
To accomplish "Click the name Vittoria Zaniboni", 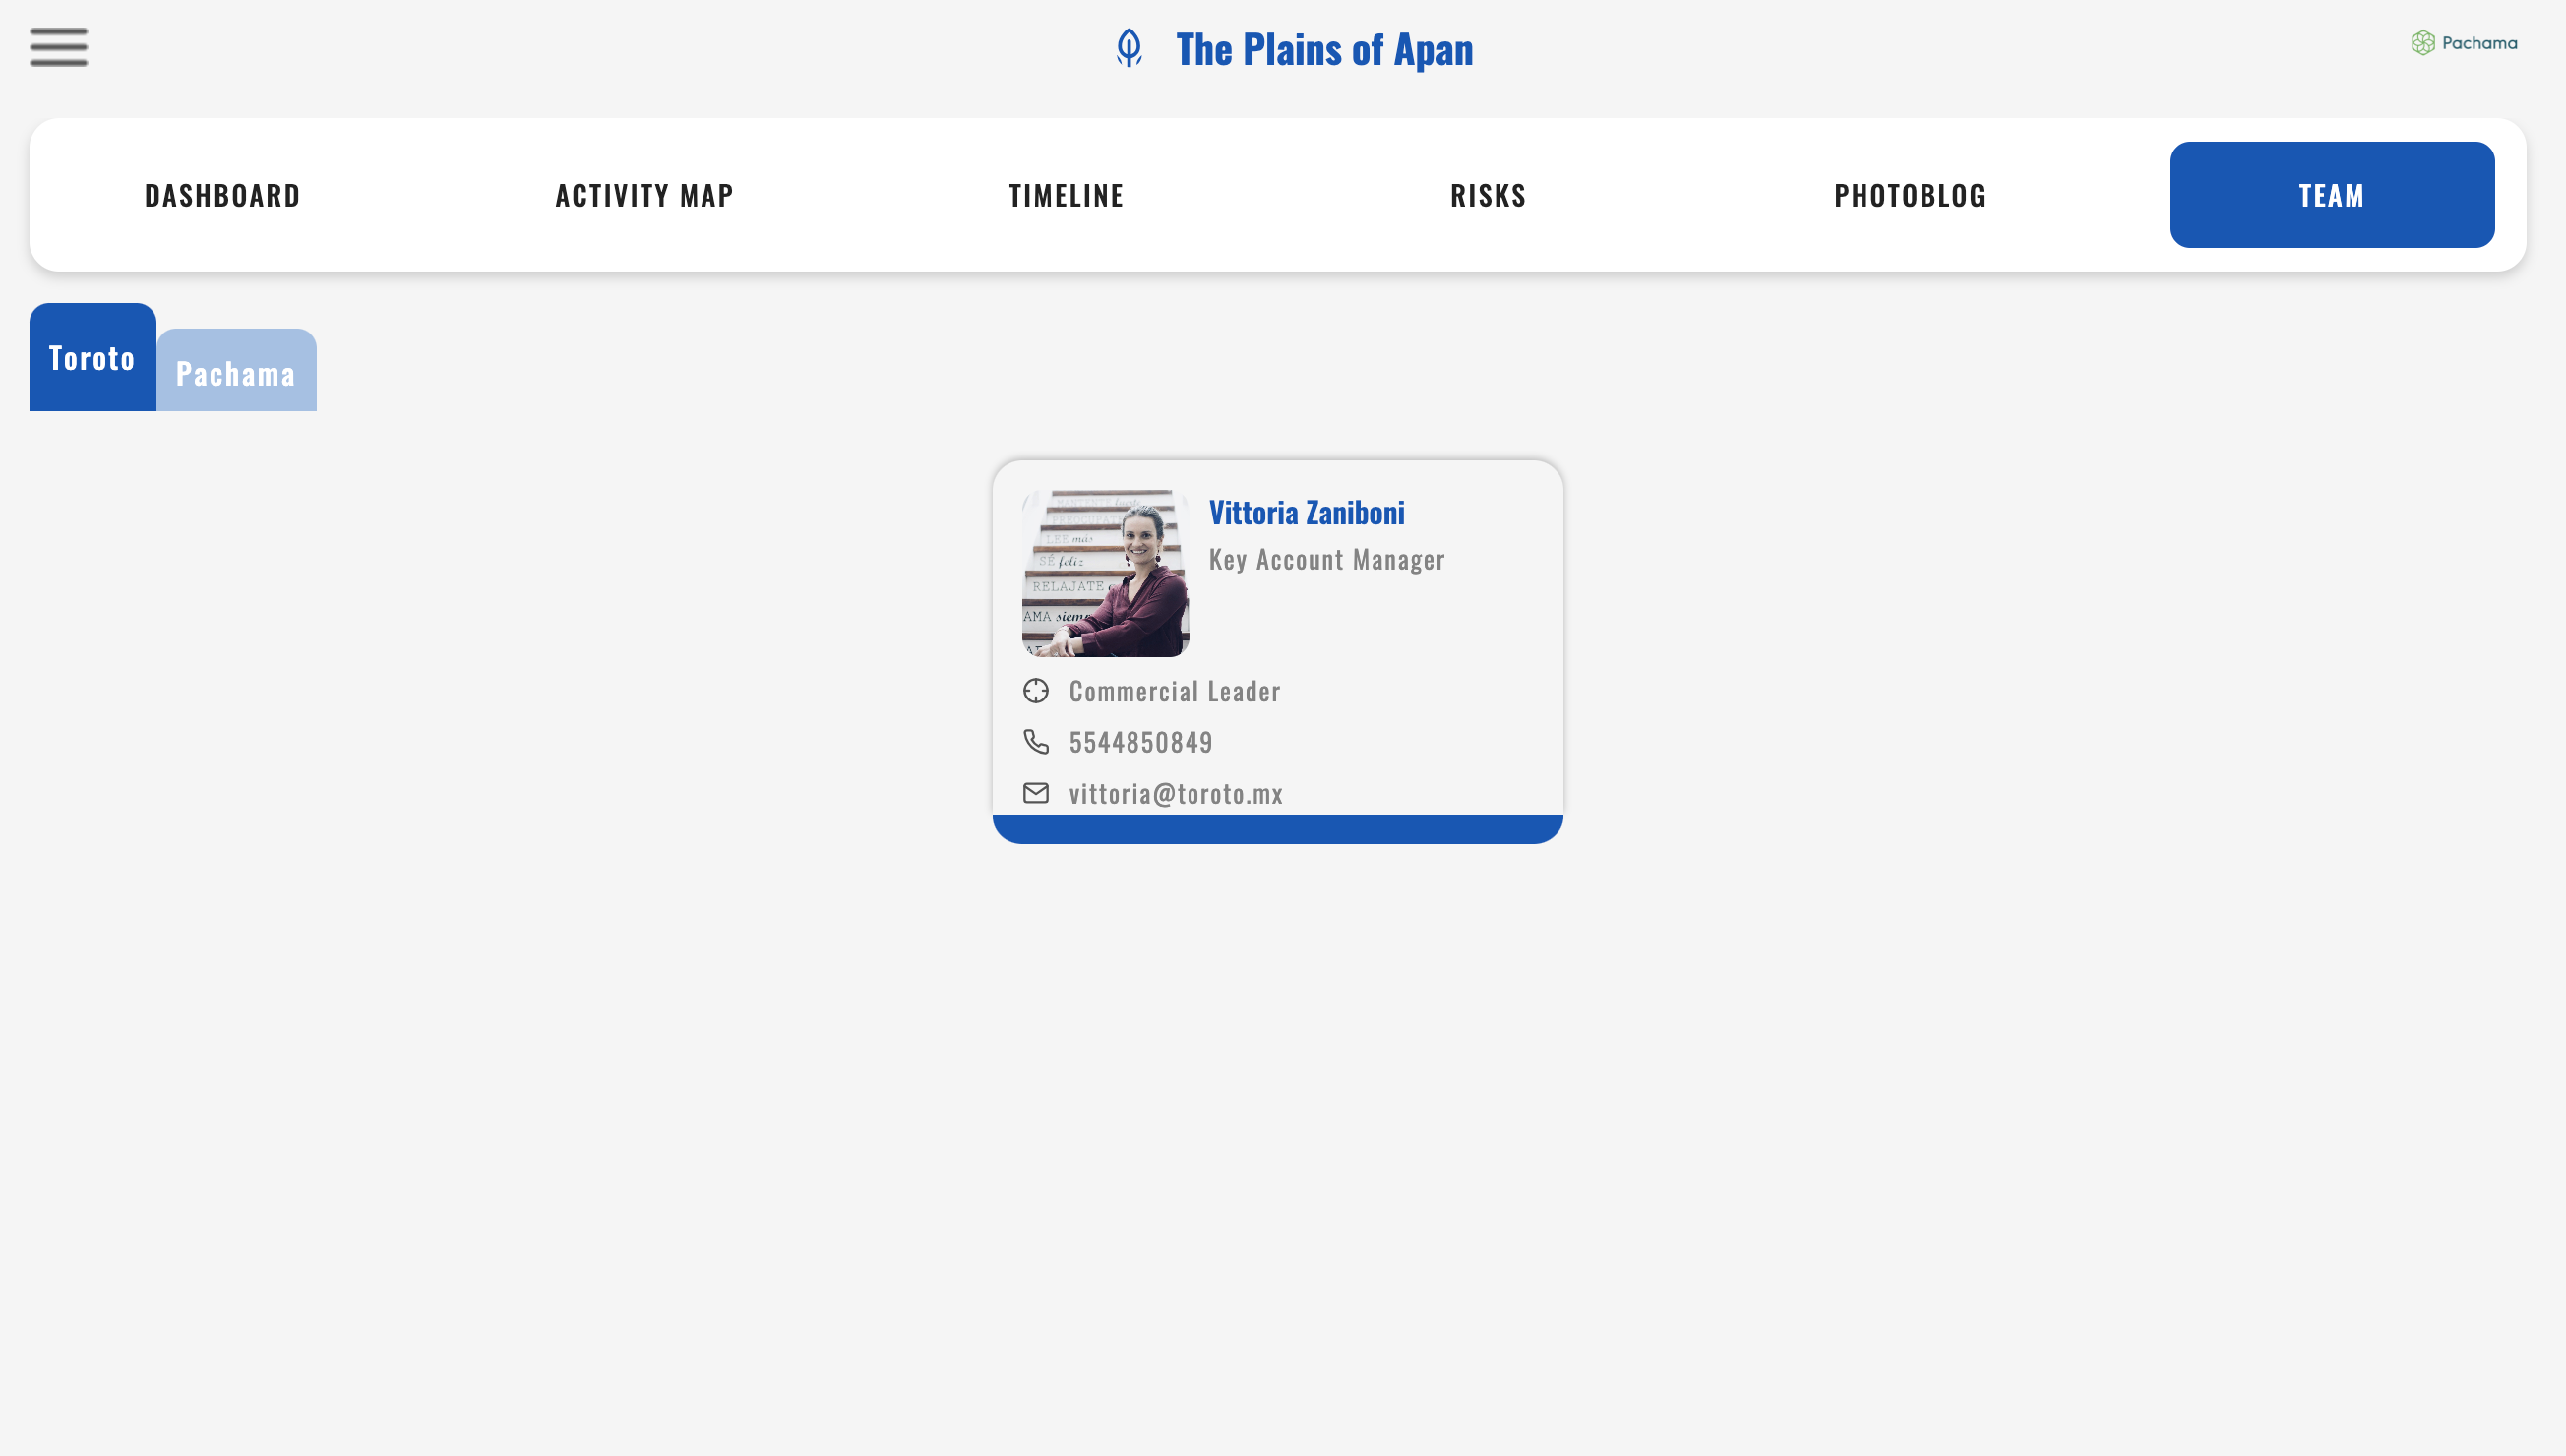I will pos(1306,513).
